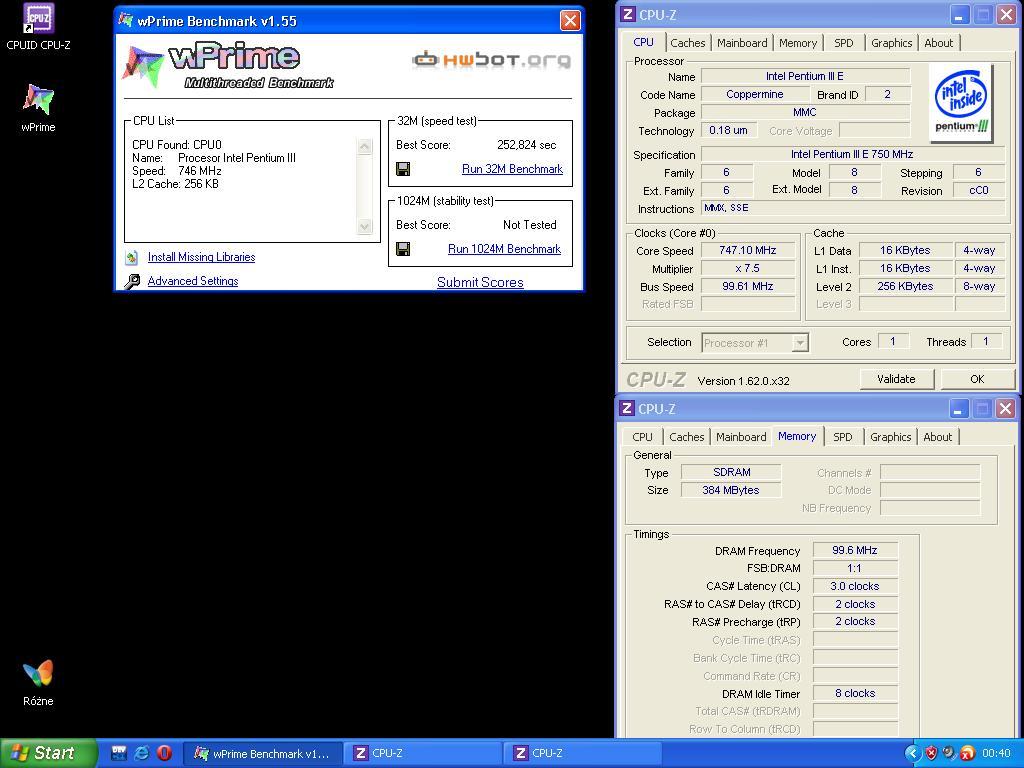The height and width of the screenshot is (768, 1024).
Task: Switch to About tab in lower CPU-Z window
Action: pos(937,437)
